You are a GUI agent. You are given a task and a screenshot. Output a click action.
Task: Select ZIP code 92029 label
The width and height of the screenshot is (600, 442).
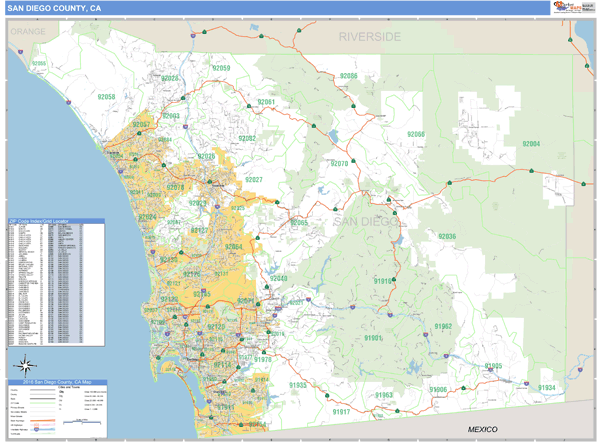197,203
